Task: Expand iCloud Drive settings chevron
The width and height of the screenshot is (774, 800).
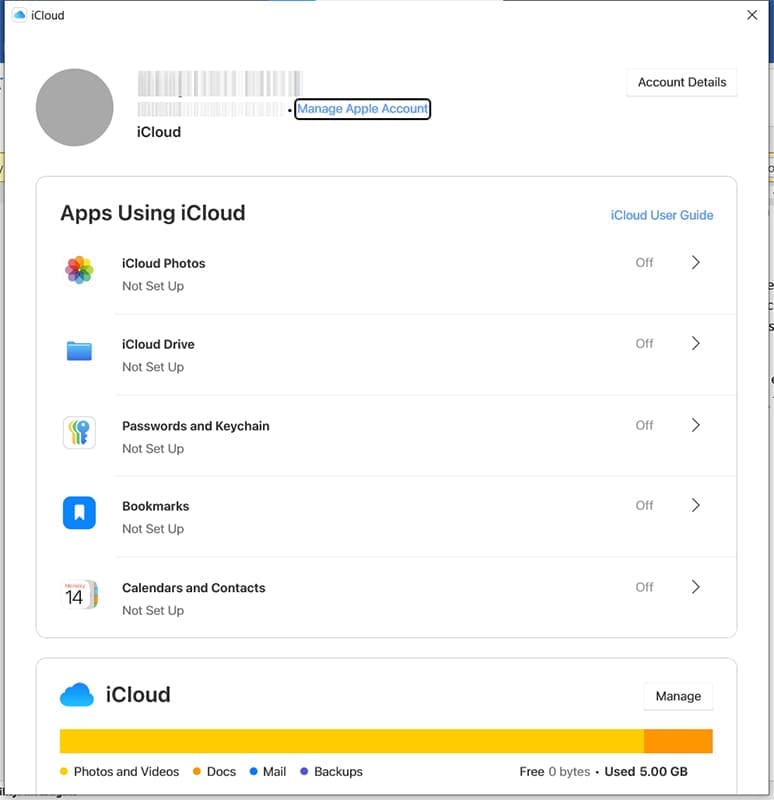Action: pyautogui.click(x=696, y=344)
